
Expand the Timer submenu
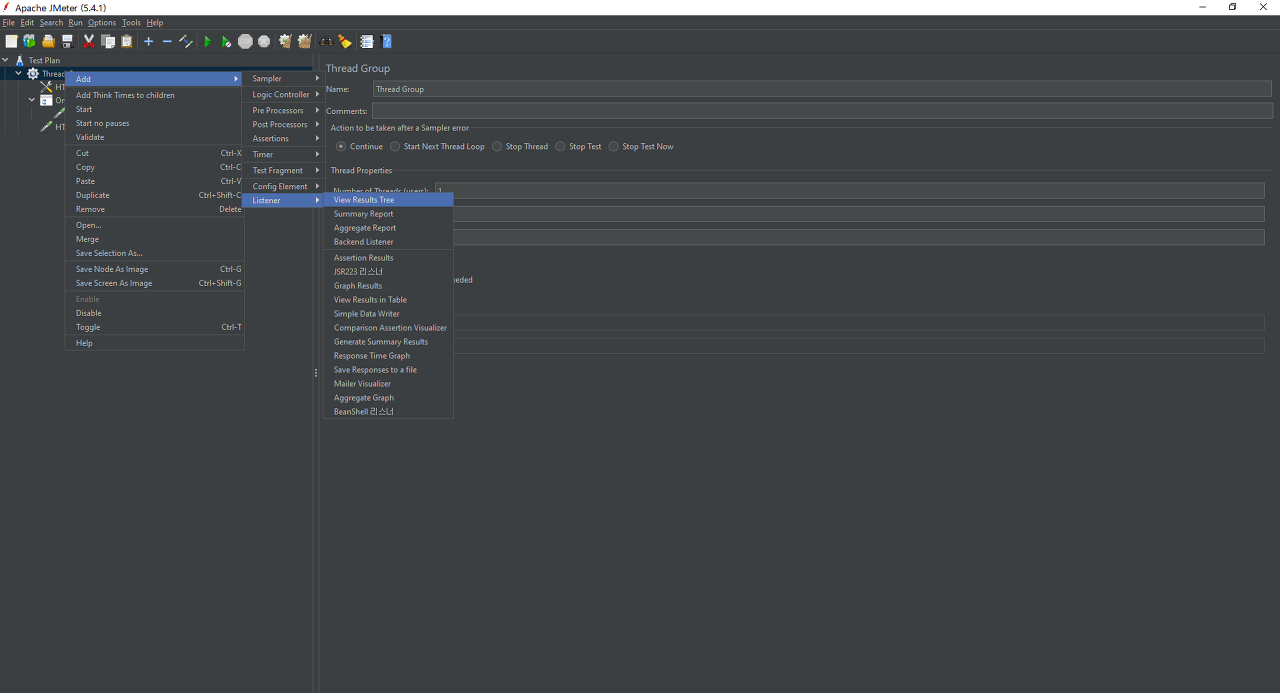click(x=283, y=154)
